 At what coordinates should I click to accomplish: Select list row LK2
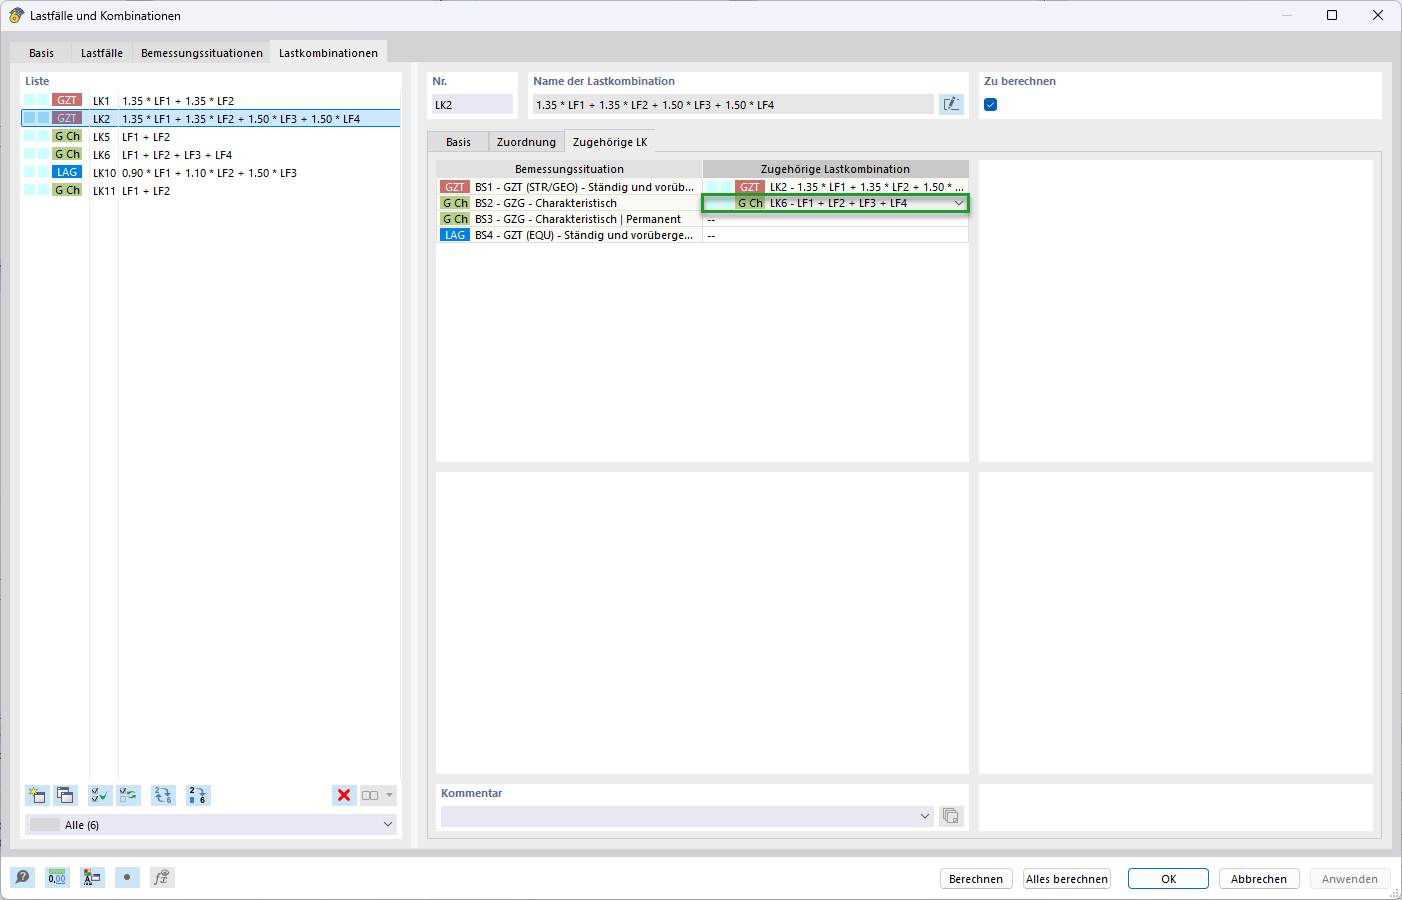(x=211, y=118)
